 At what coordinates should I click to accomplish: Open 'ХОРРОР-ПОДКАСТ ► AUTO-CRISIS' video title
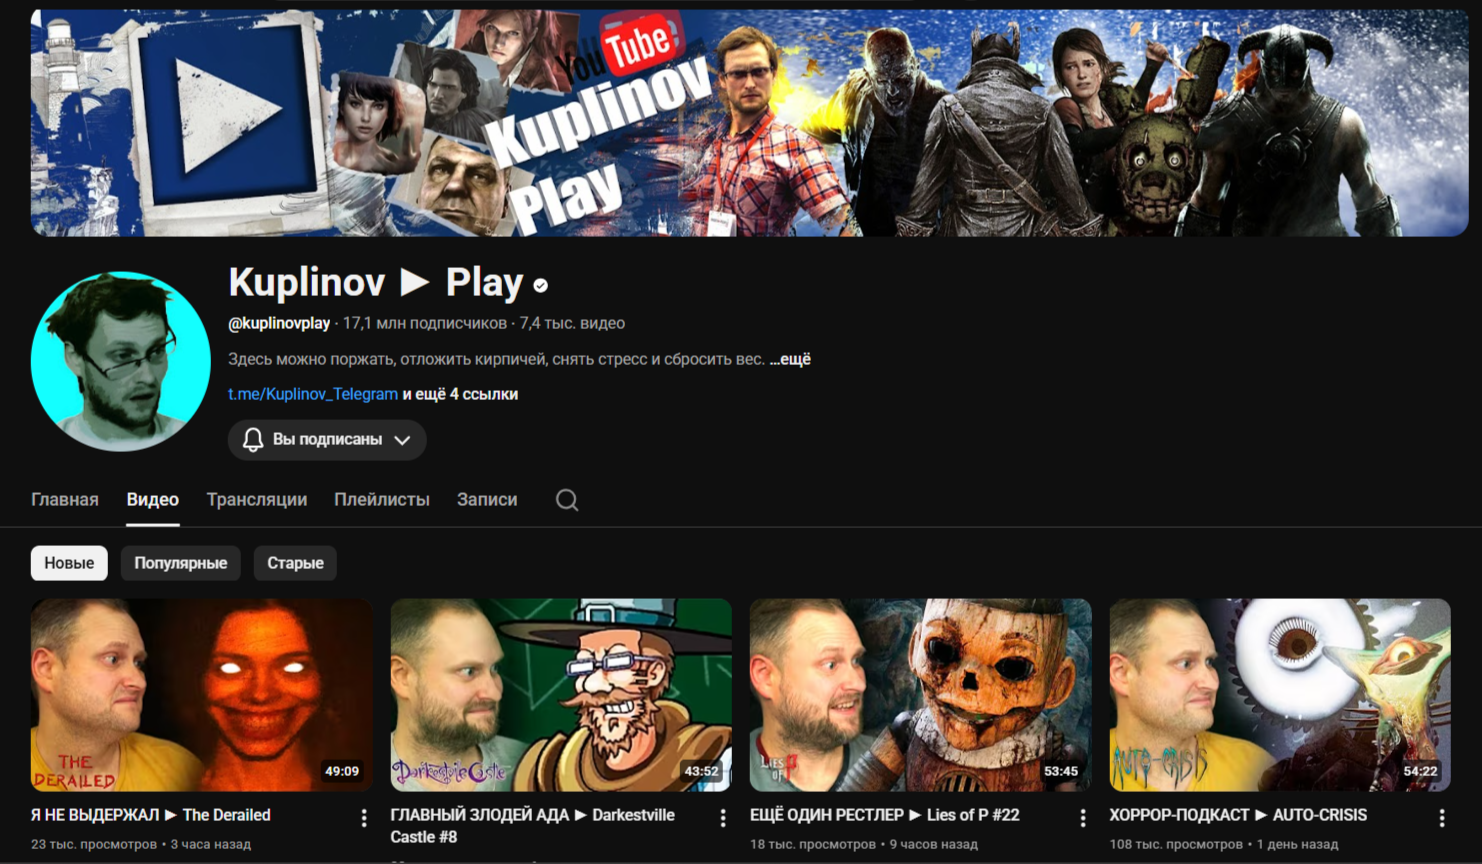(1238, 815)
